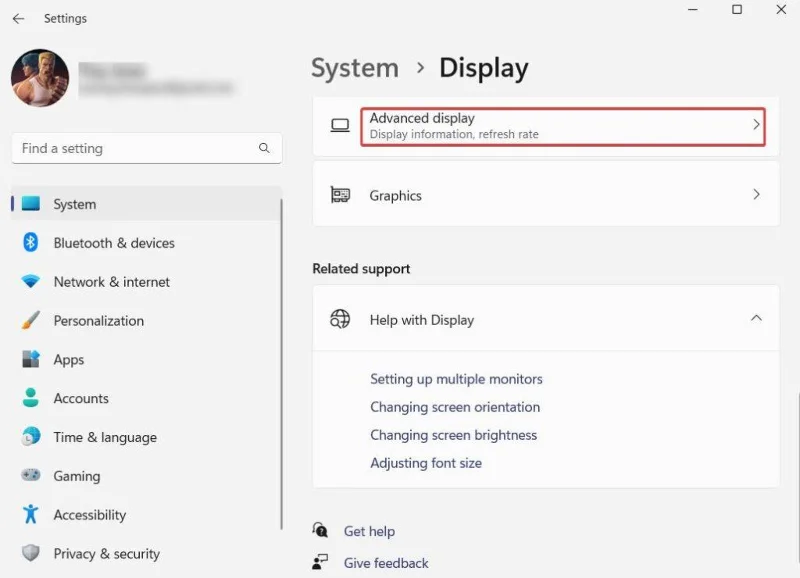Open the Personalization section

[x=98, y=321]
